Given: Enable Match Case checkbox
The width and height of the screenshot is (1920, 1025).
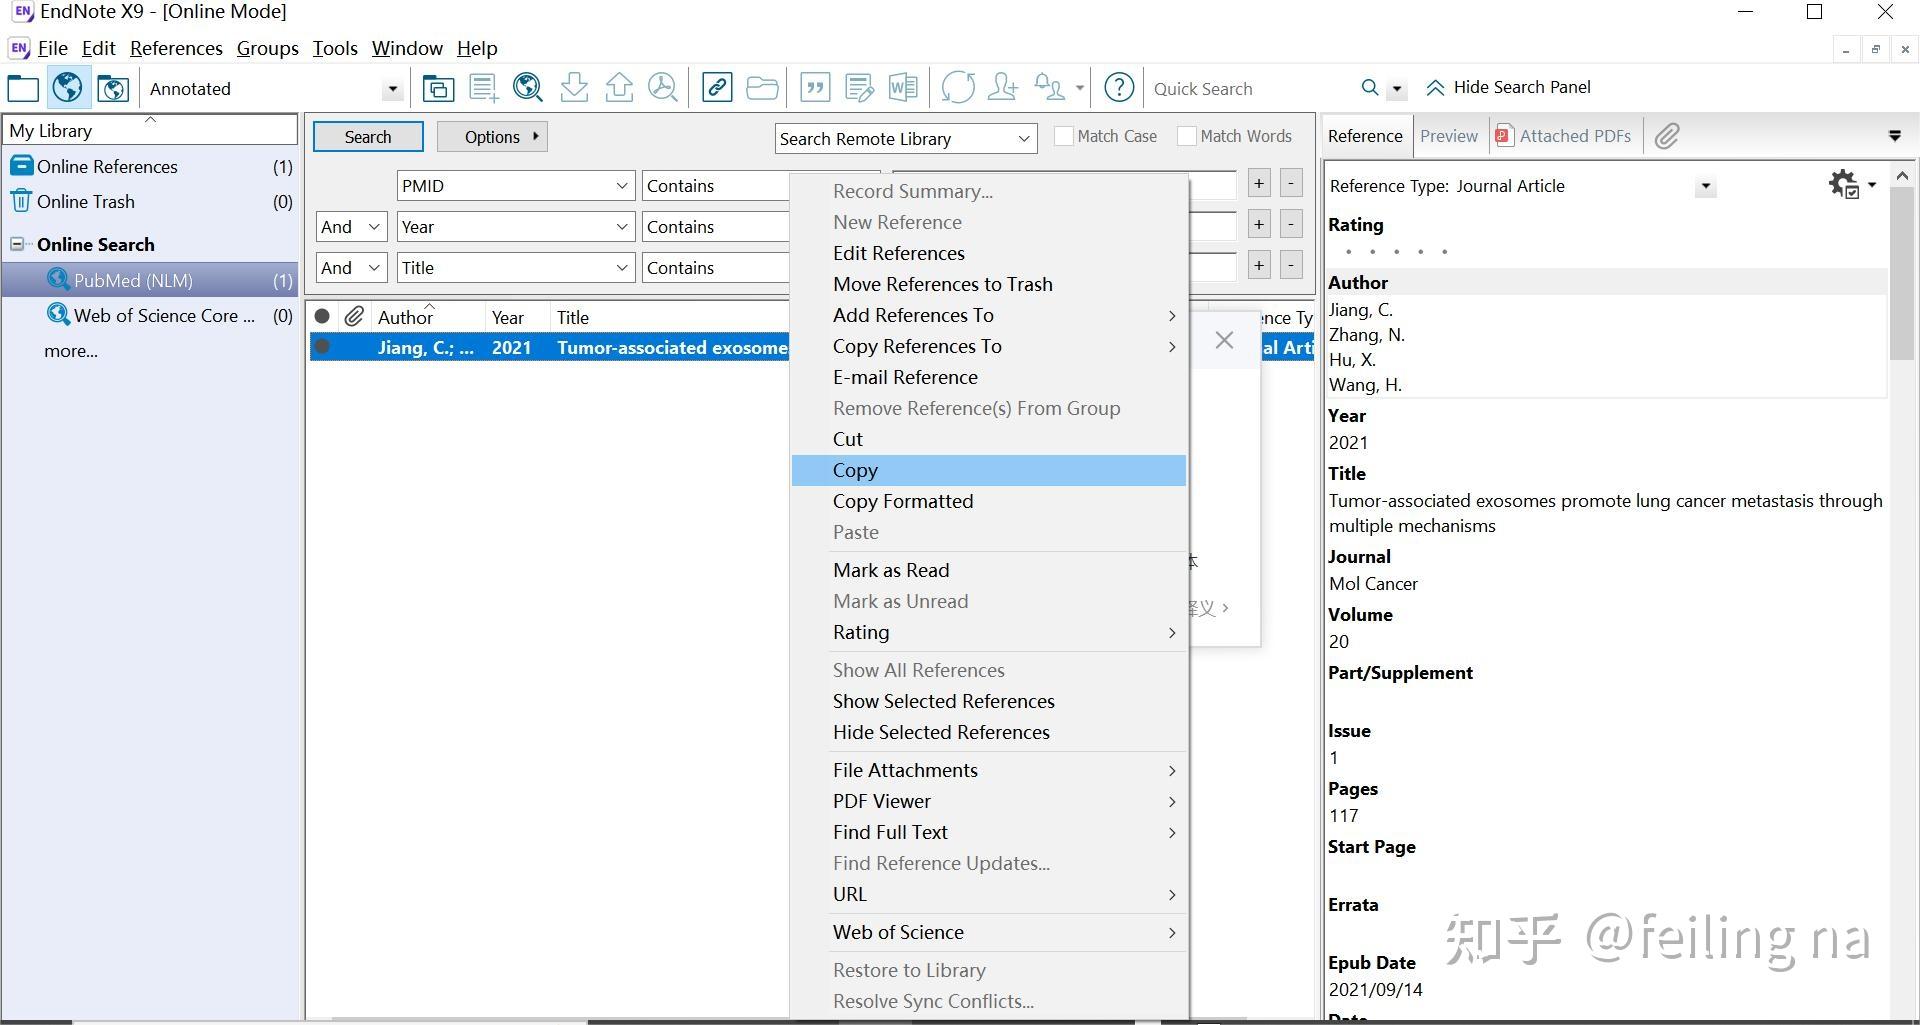Looking at the screenshot, I should [1064, 136].
